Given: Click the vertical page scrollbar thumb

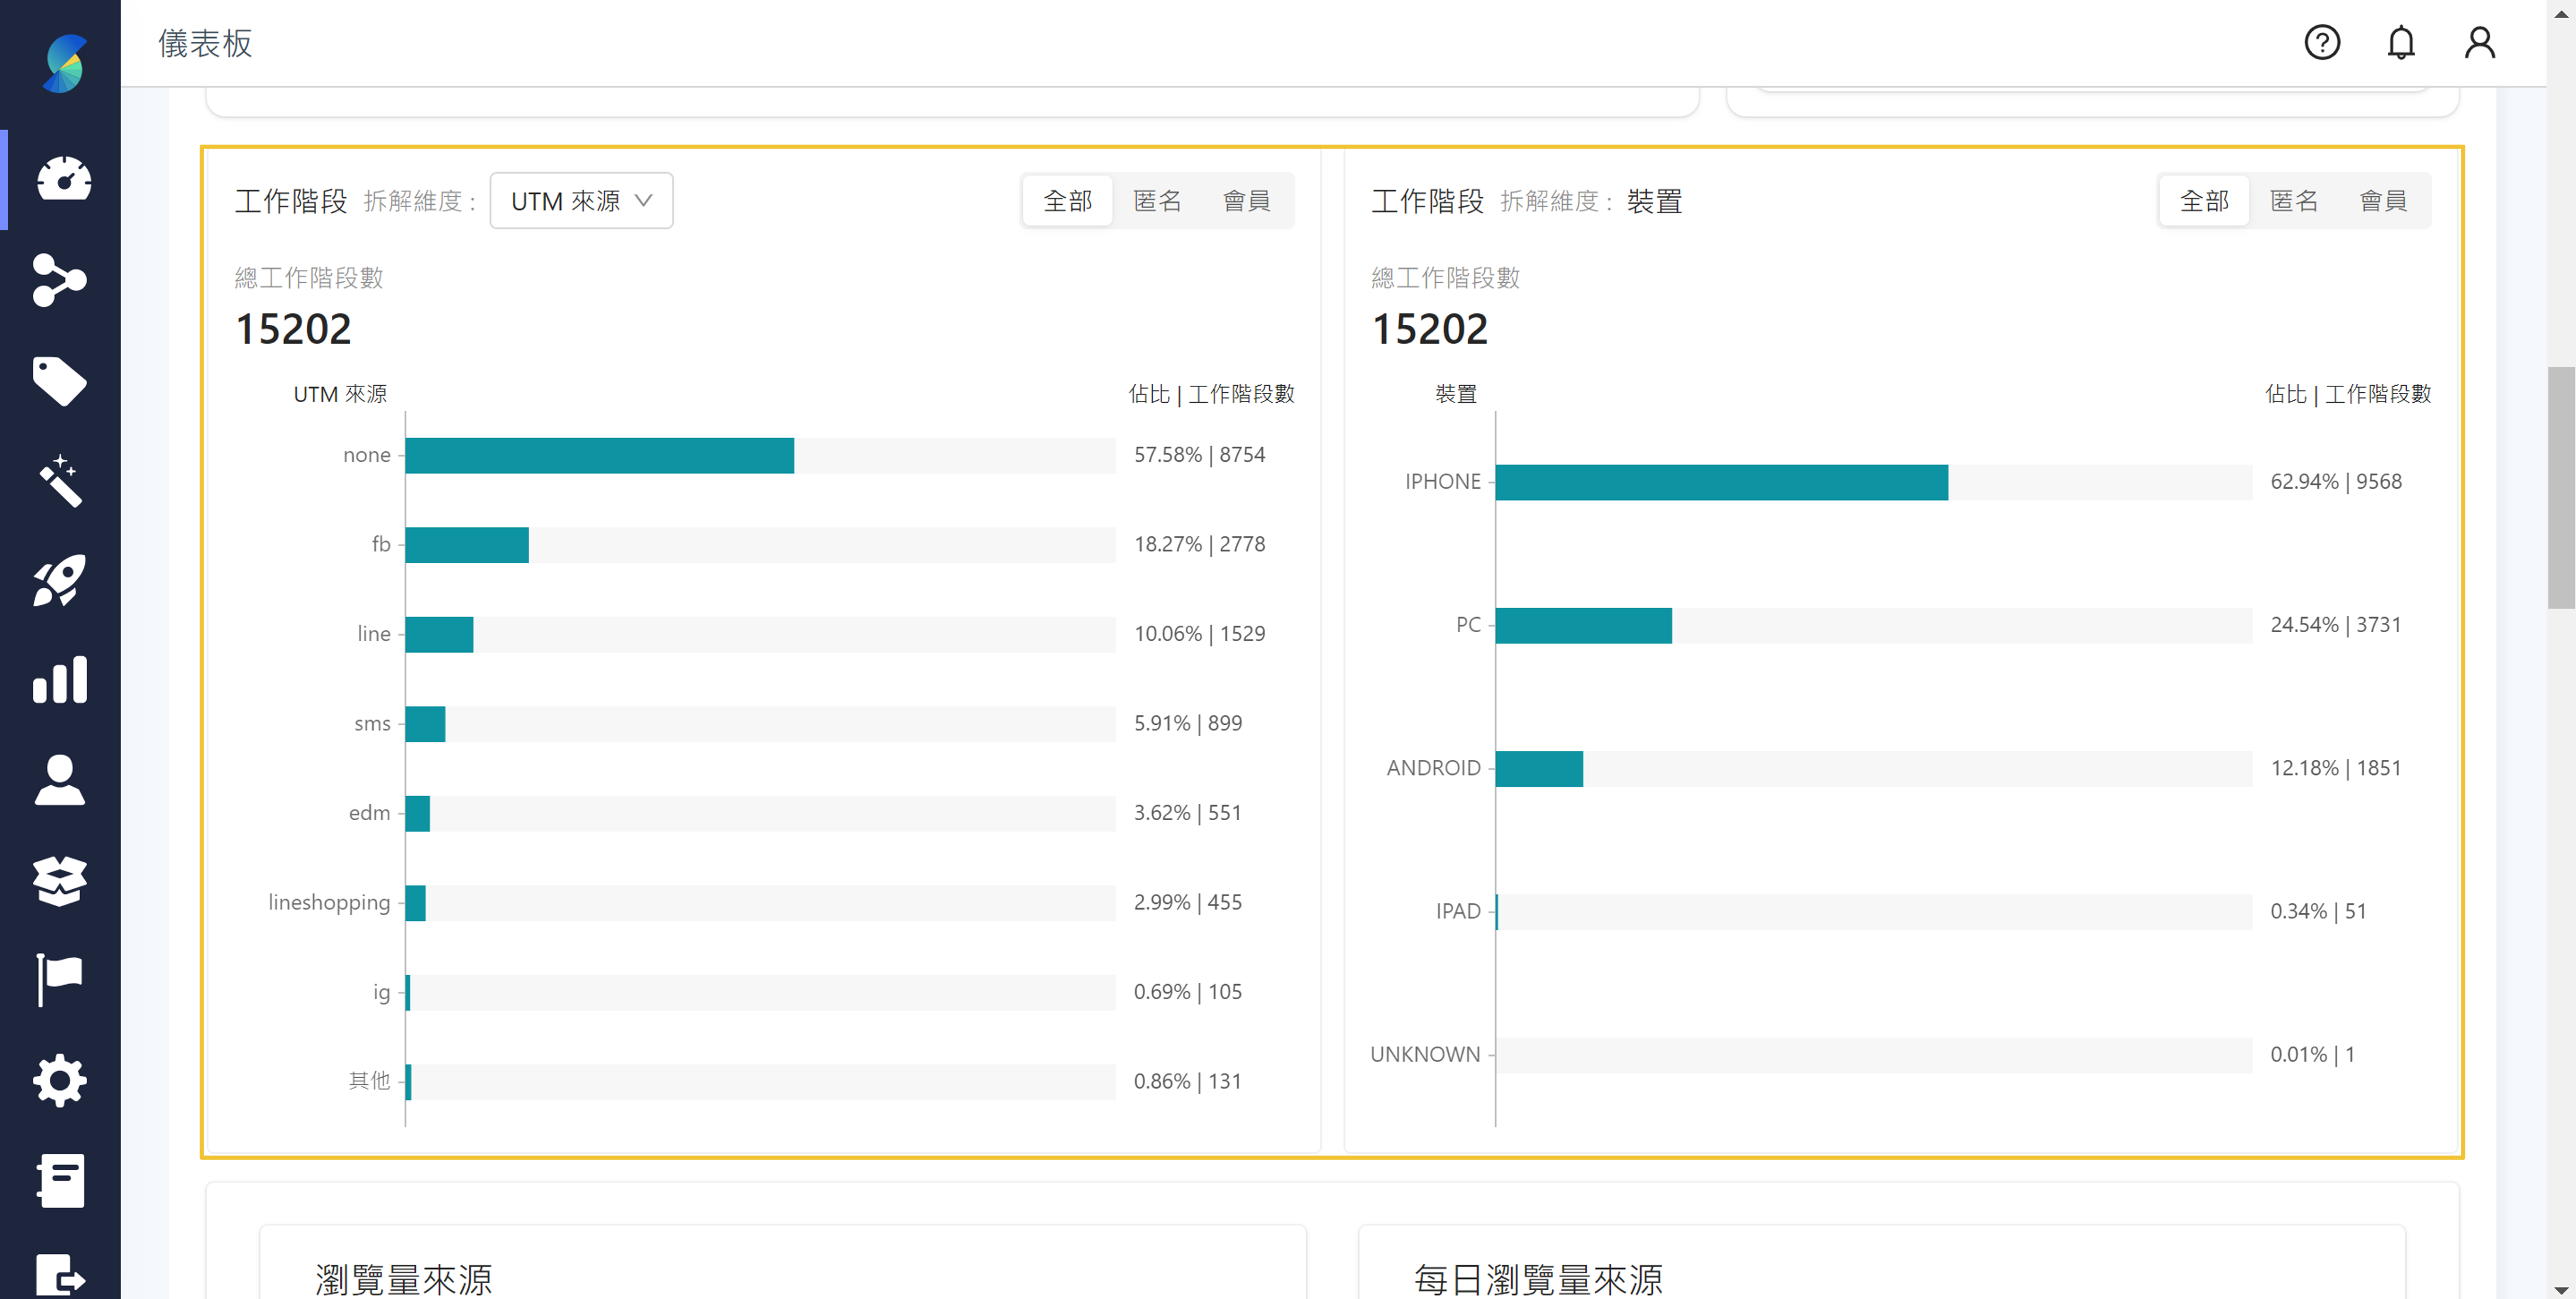Looking at the screenshot, I should pos(2560,487).
